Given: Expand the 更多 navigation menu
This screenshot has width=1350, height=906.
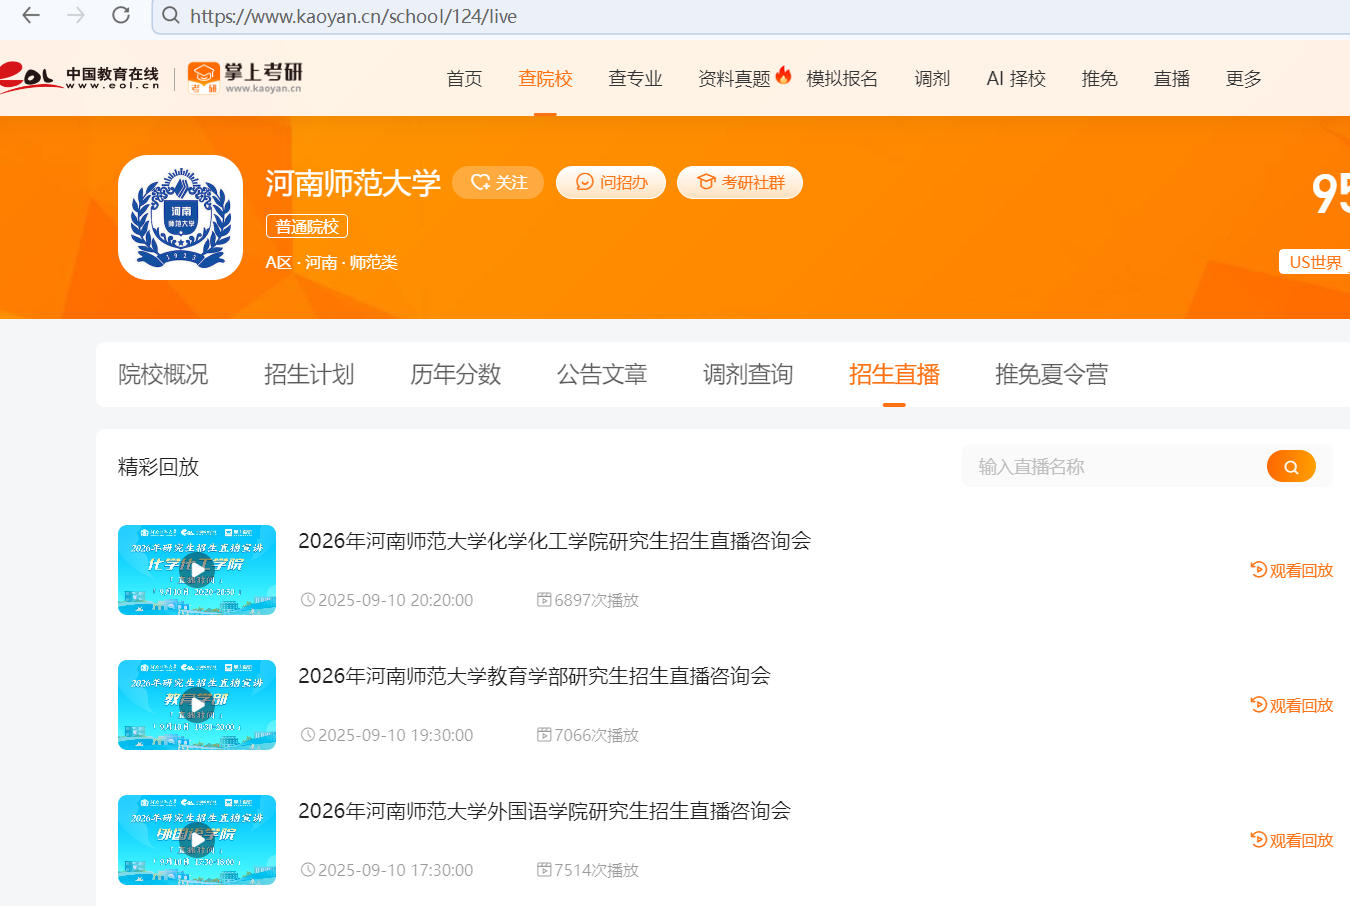Looking at the screenshot, I should (x=1243, y=79).
